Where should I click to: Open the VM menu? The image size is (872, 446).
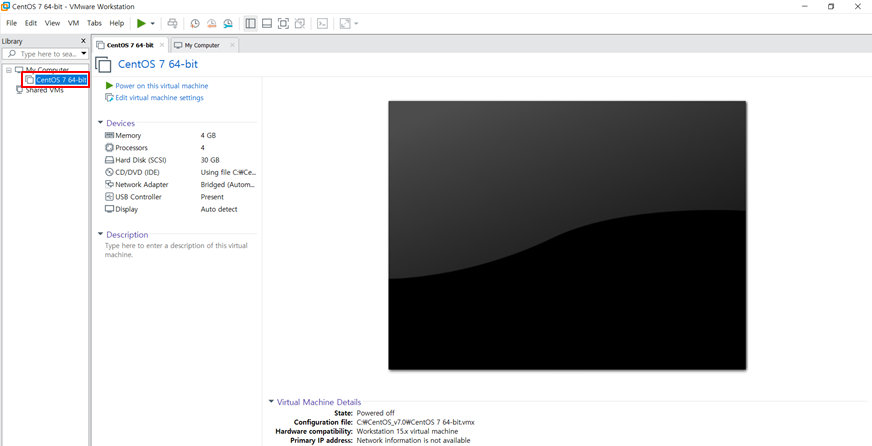coord(73,23)
